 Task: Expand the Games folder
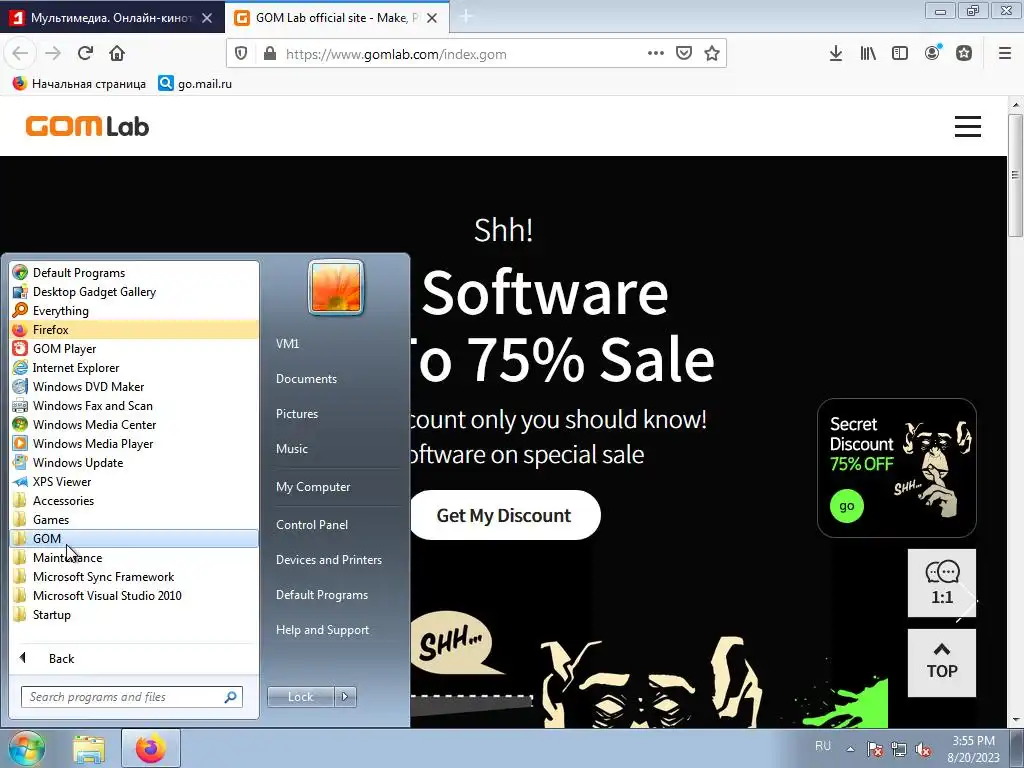click(x=135, y=520)
